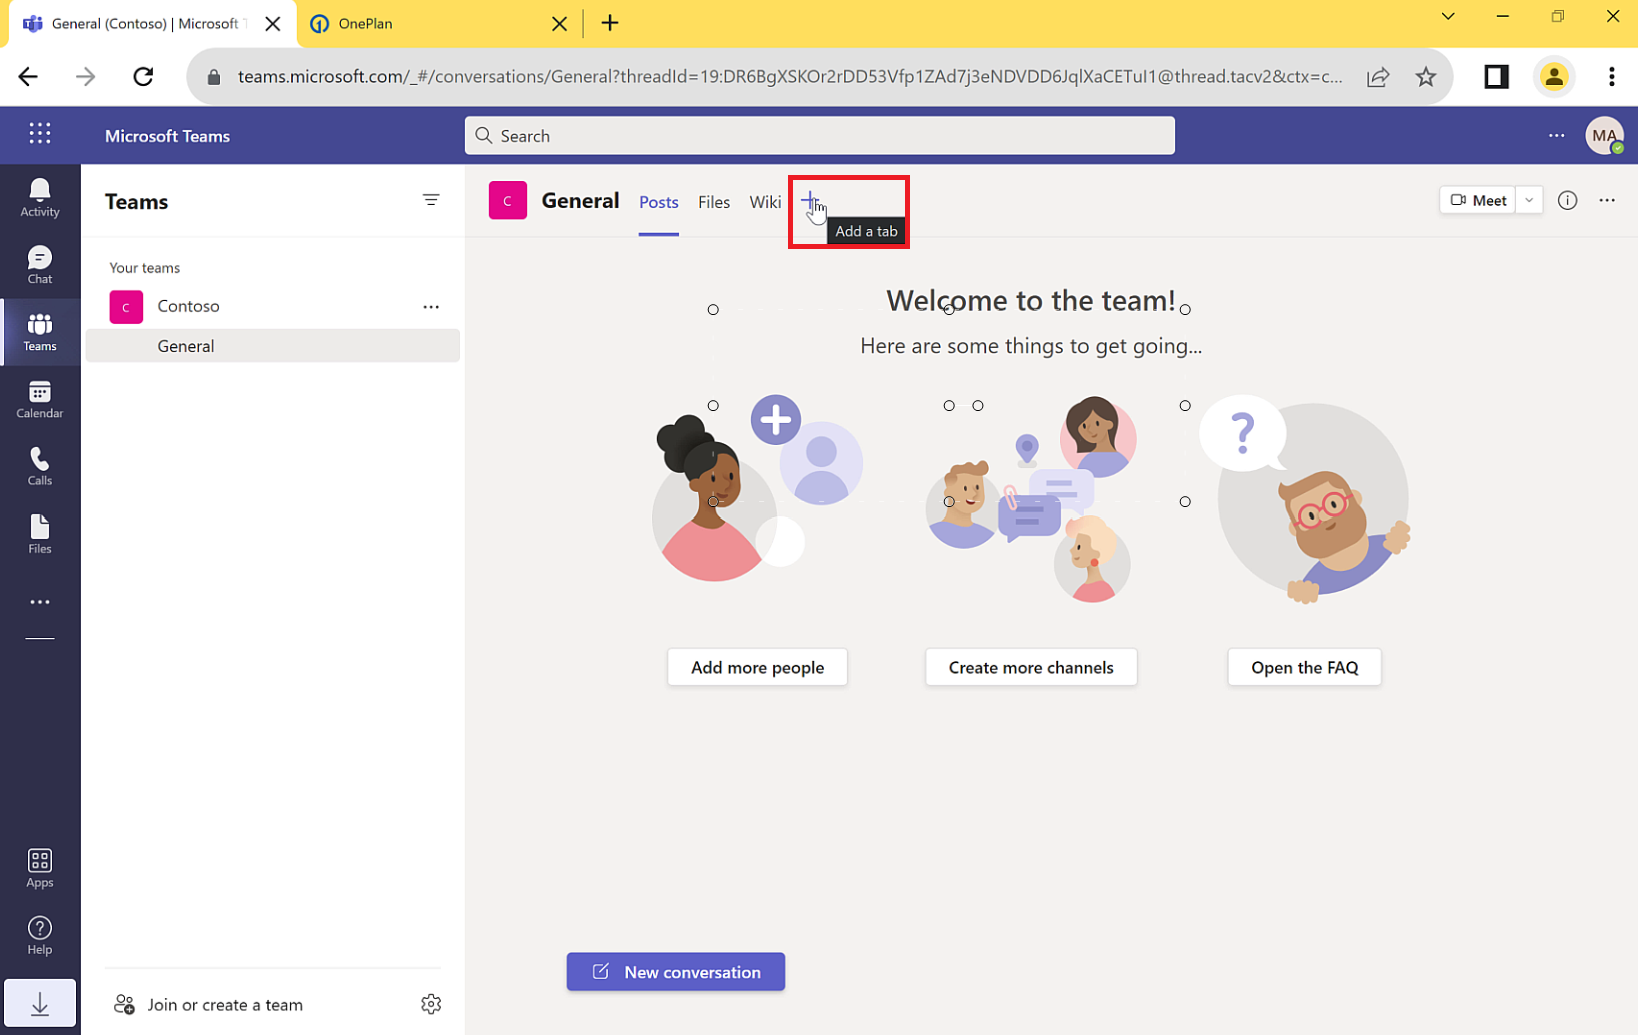Reload the page
The height and width of the screenshot is (1035, 1638).
coord(143,77)
